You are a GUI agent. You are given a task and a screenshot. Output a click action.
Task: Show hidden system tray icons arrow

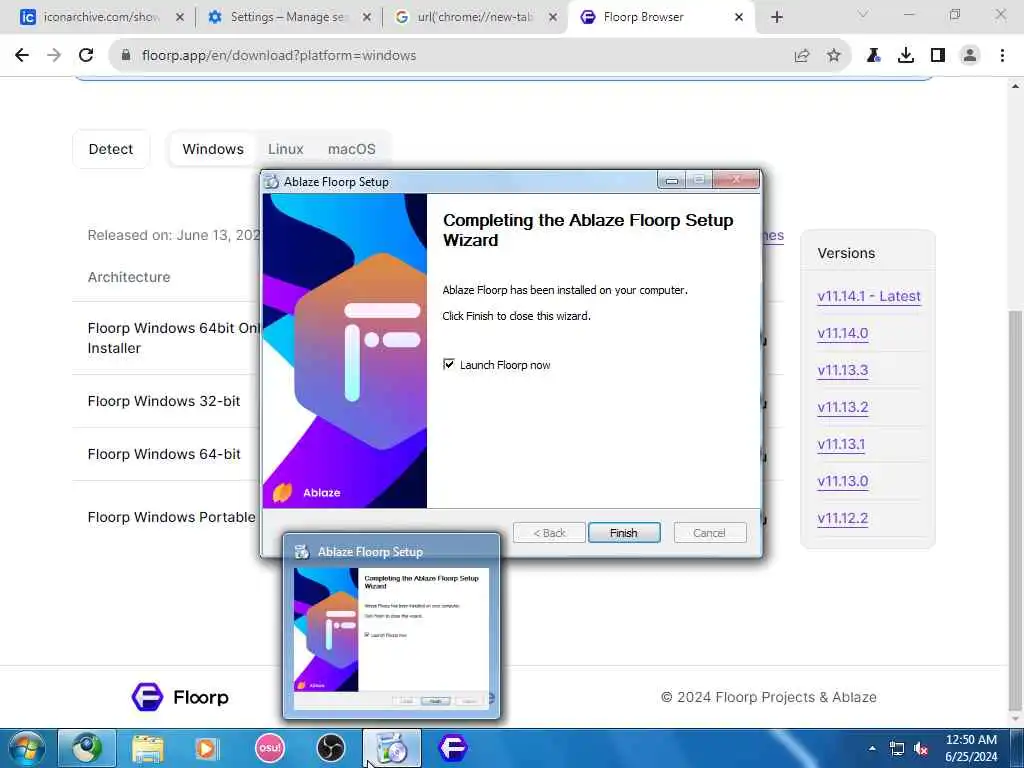point(872,748)
